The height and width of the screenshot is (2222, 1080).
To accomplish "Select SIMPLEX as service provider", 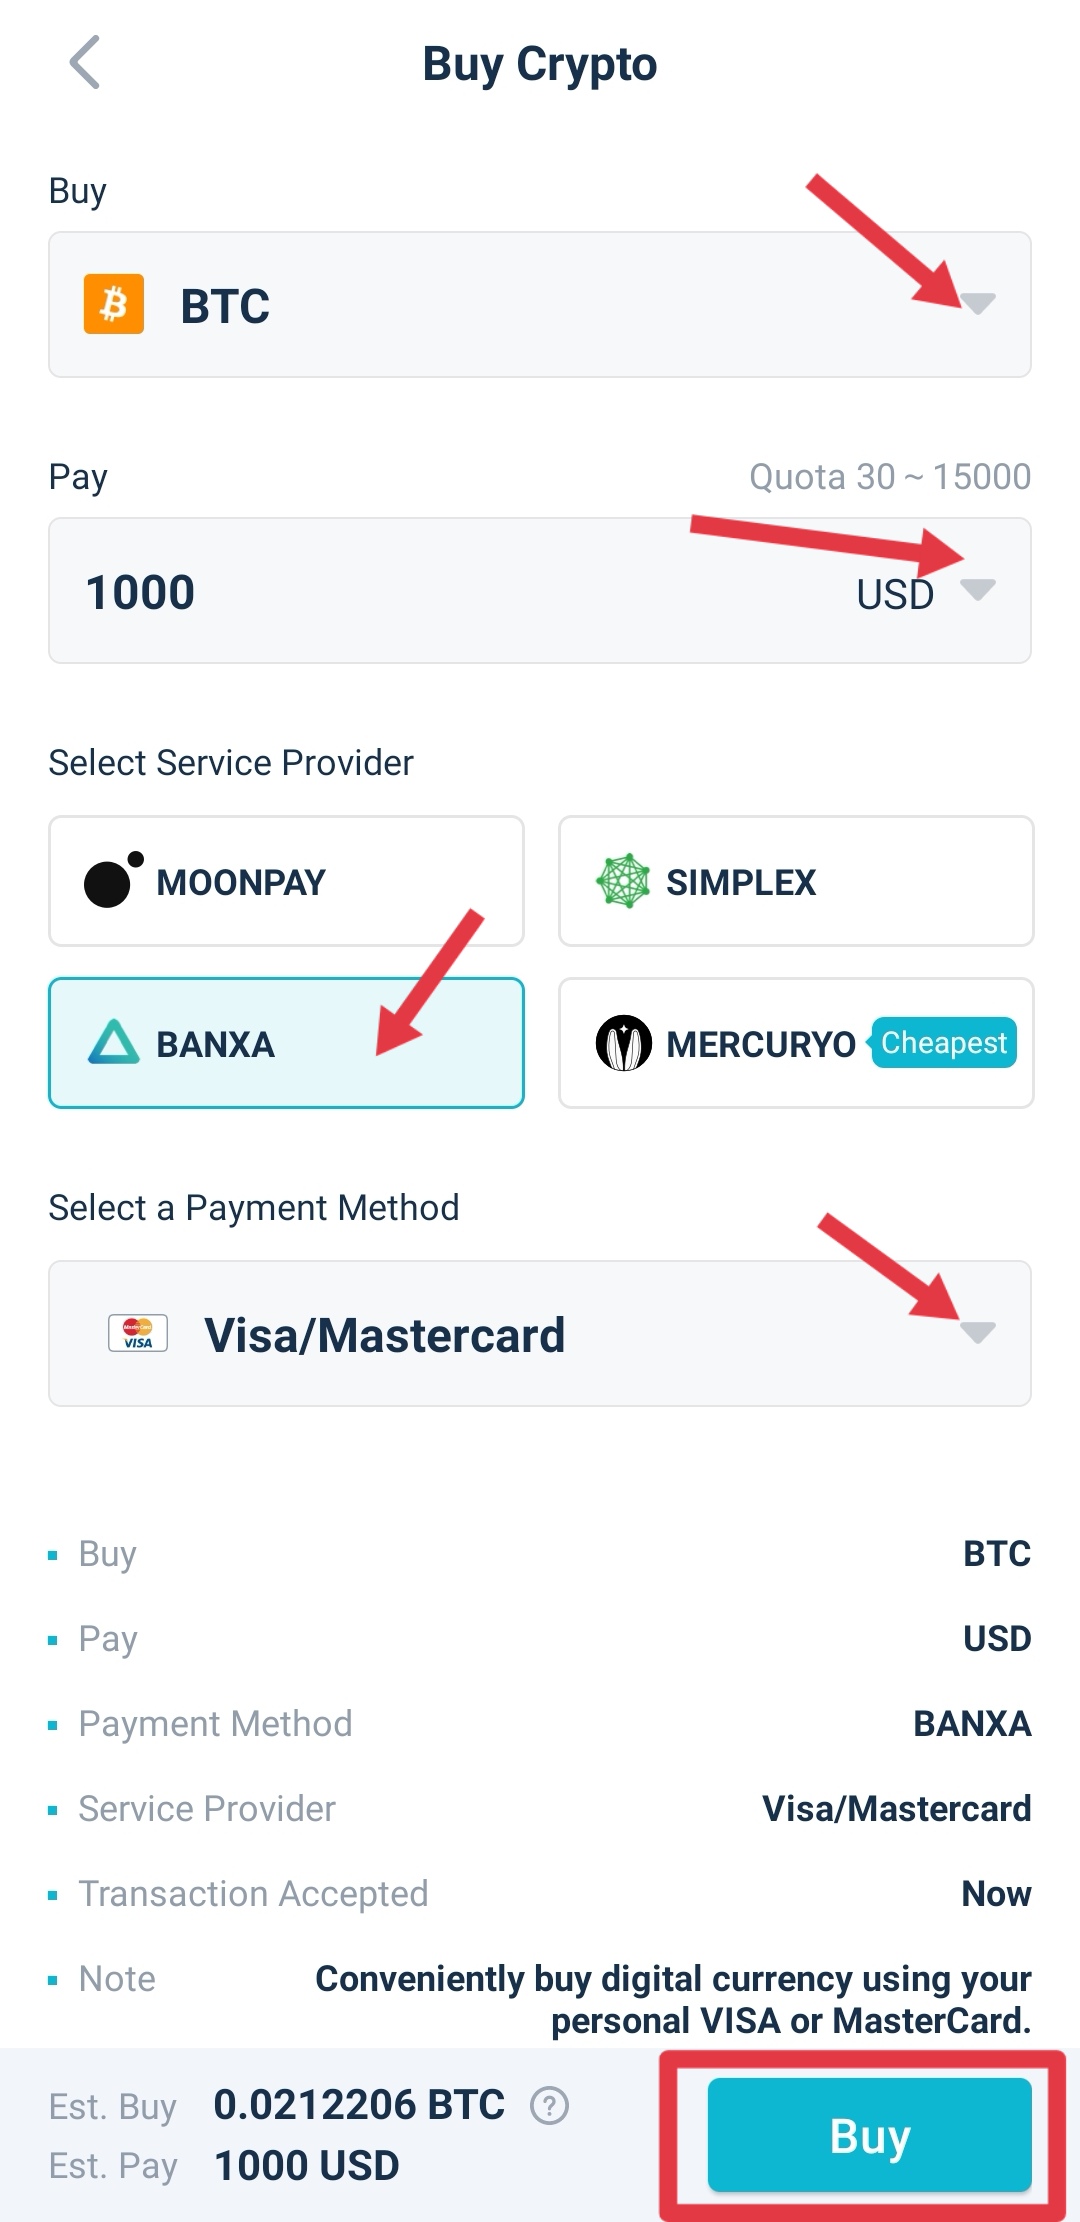I will pos(796,881).
